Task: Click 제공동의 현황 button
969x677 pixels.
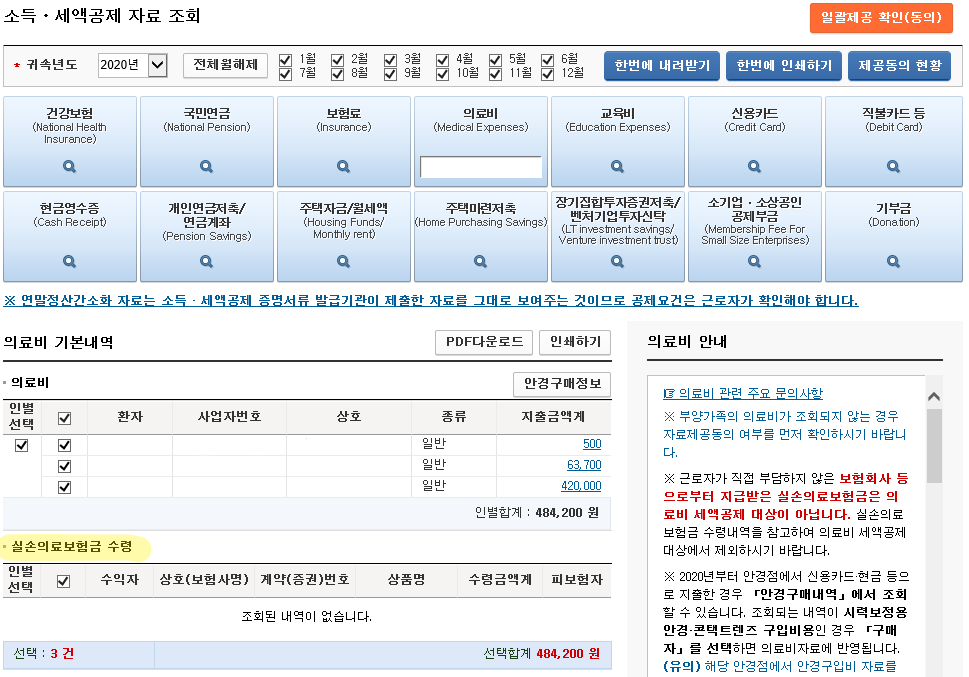Action: point(900,66)
